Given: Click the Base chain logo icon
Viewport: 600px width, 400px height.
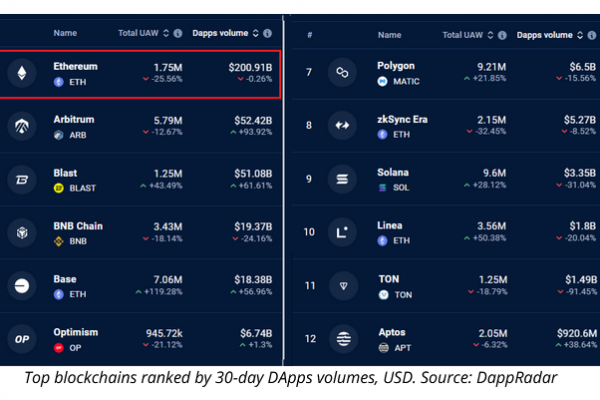Looking at the screenshot, I should (x=22, y=286).
